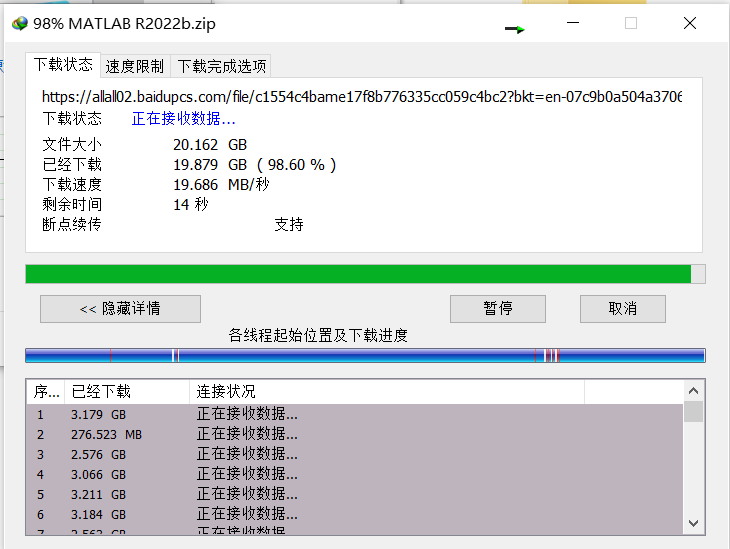Select thread row 6 with 3.184 GB
Image resolution: width=730 pixels, height=549 pixels.
355,515
